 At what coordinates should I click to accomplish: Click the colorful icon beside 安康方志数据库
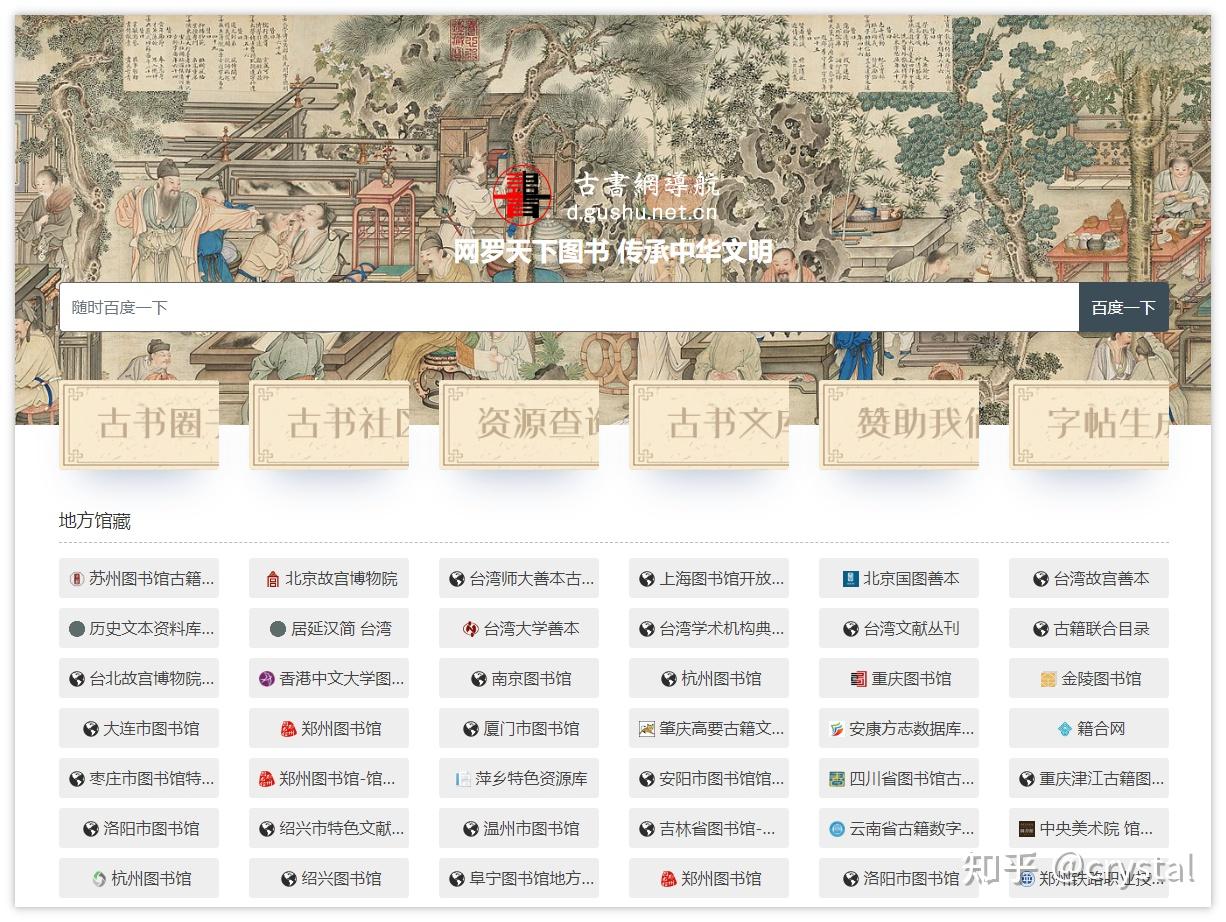point(837,729)
